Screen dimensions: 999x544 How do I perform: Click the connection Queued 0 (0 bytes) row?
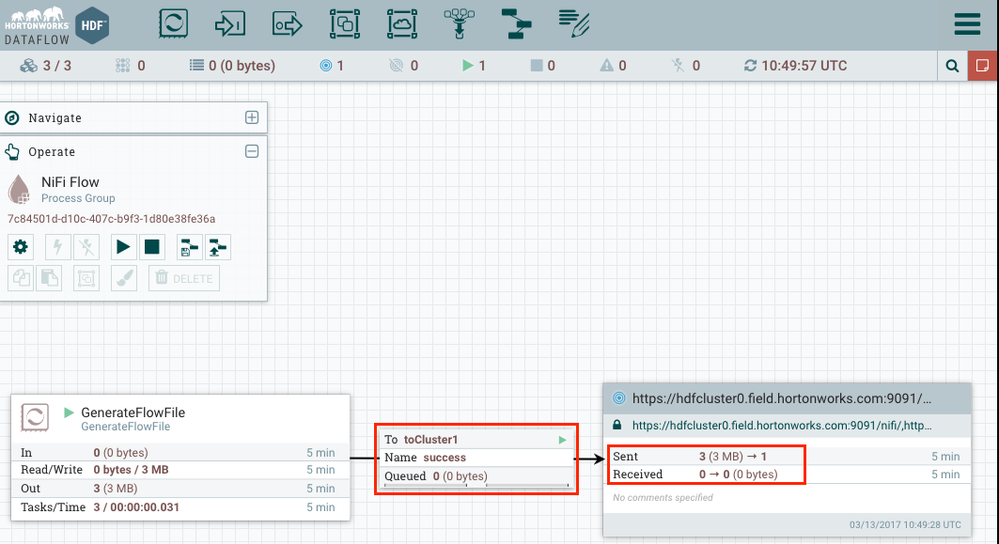tap(476, 476)
